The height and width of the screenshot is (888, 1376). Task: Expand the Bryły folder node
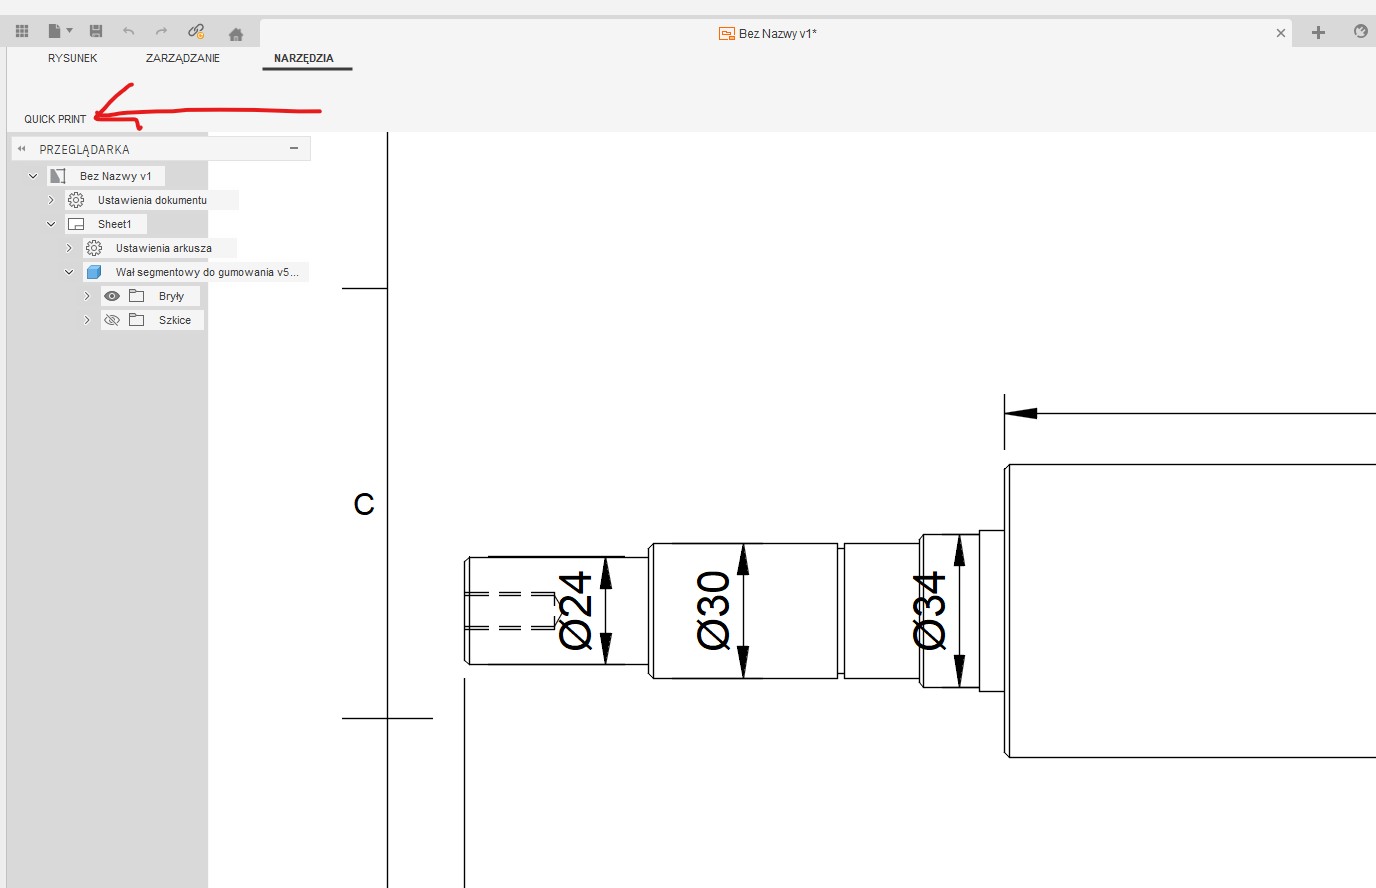click(87, 296)
